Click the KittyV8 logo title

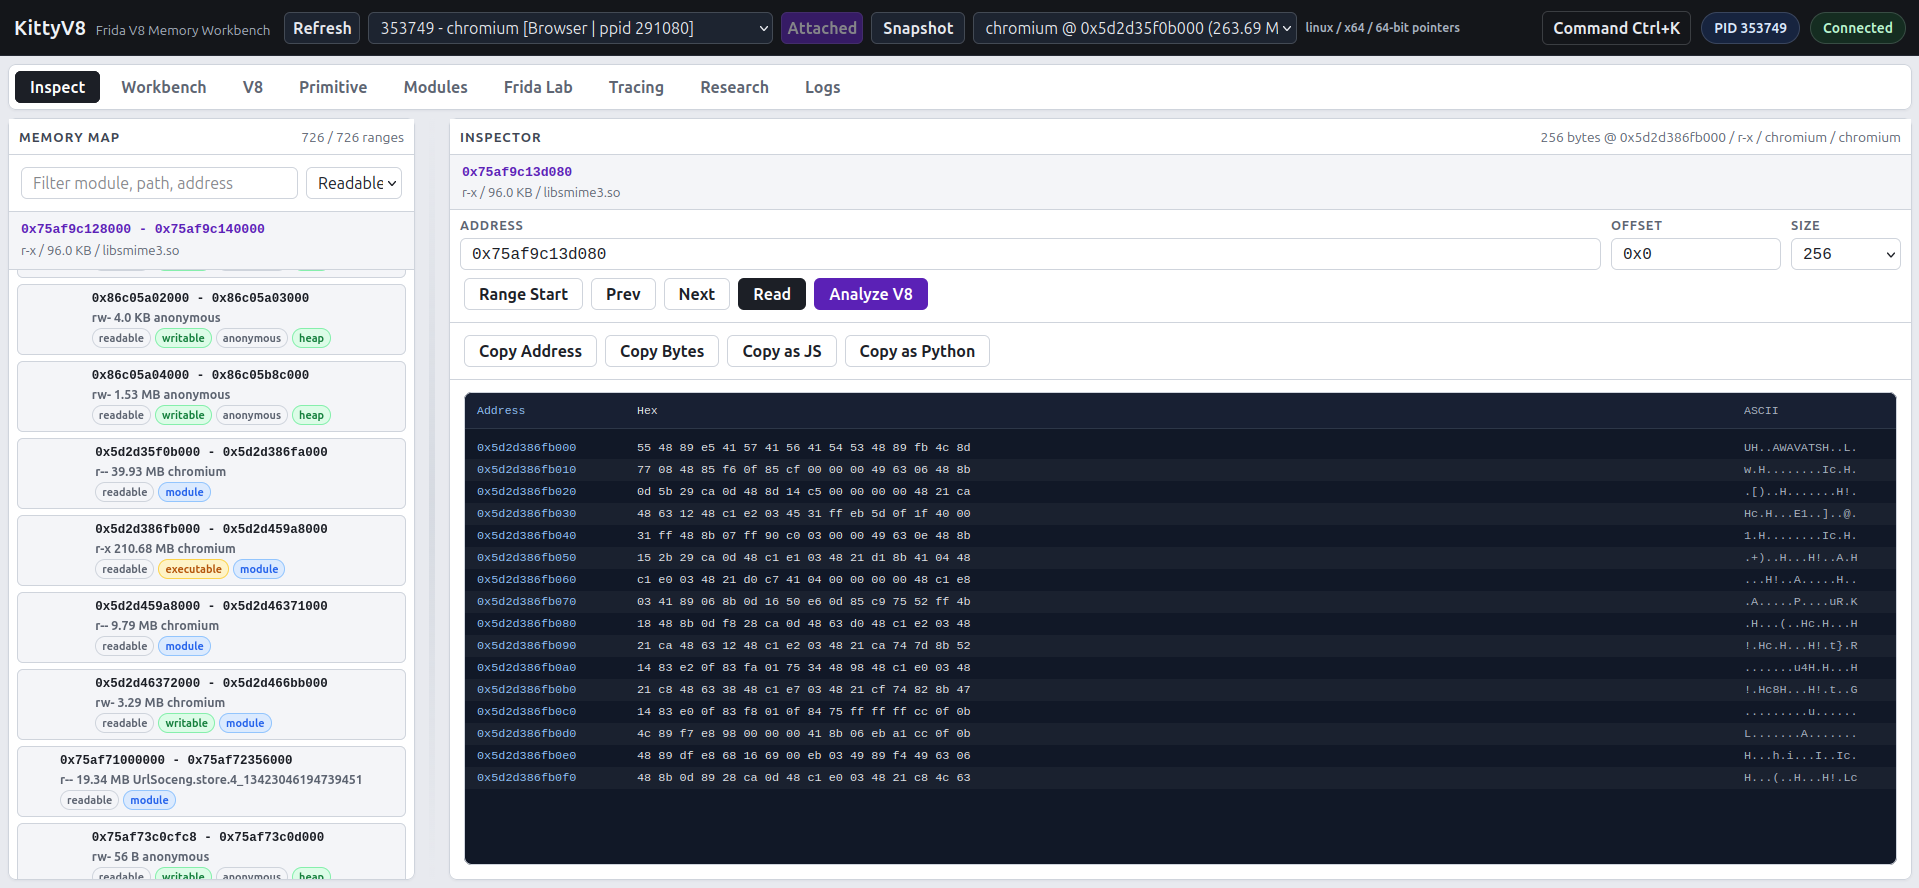pyautogui.click(x=50, y=28)
